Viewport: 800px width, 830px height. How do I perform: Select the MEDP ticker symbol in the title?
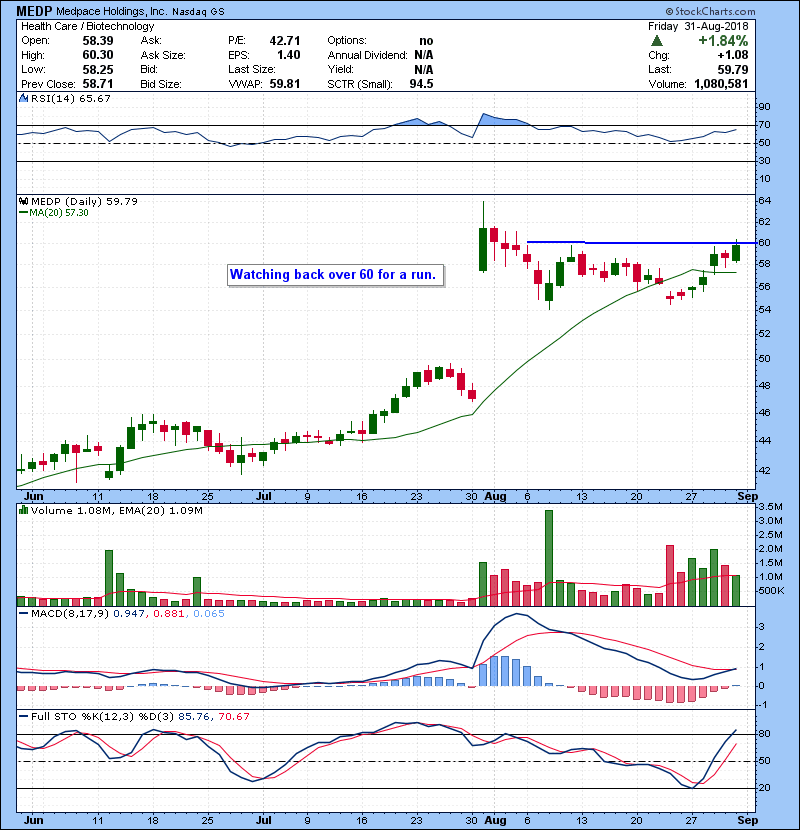tap(34, 11)
